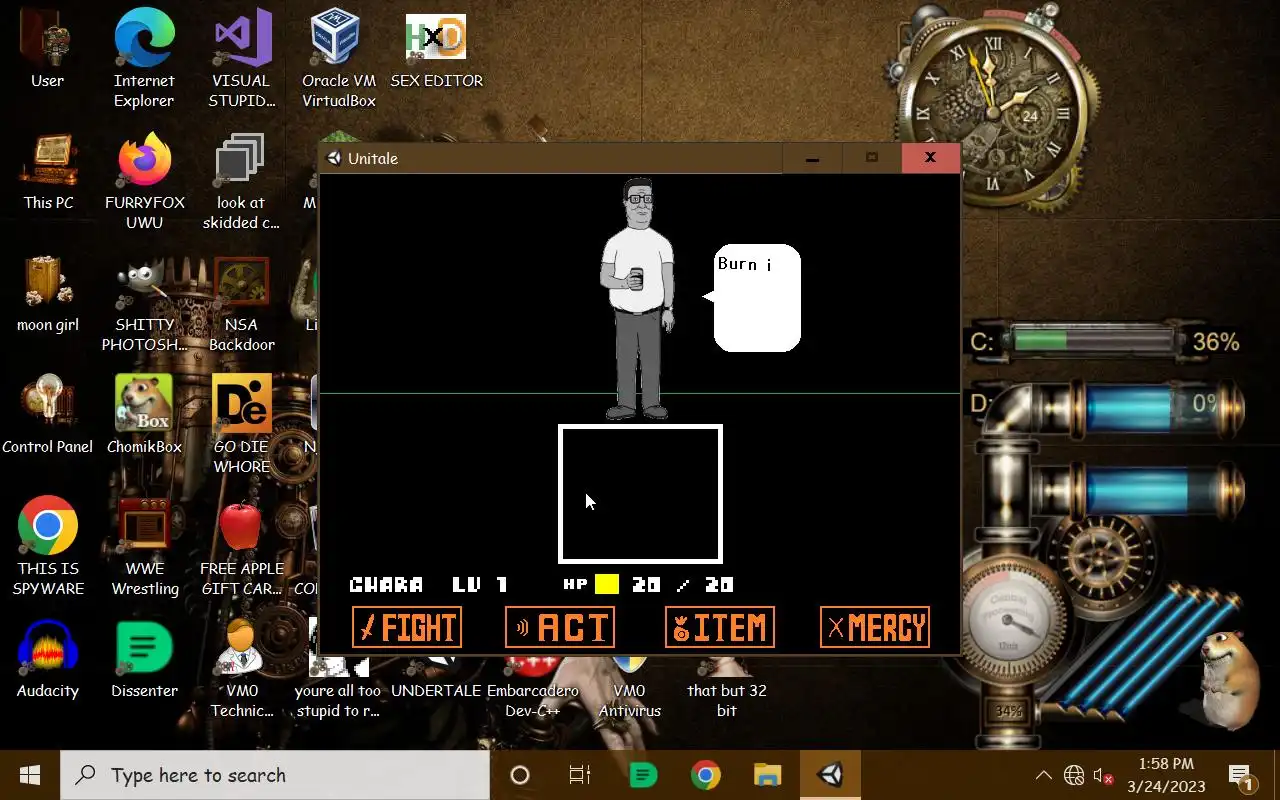The width and height of the screenshot is (1280, 800).
Task: Click the "Type here to search" box
Action: tap(275, 775)
